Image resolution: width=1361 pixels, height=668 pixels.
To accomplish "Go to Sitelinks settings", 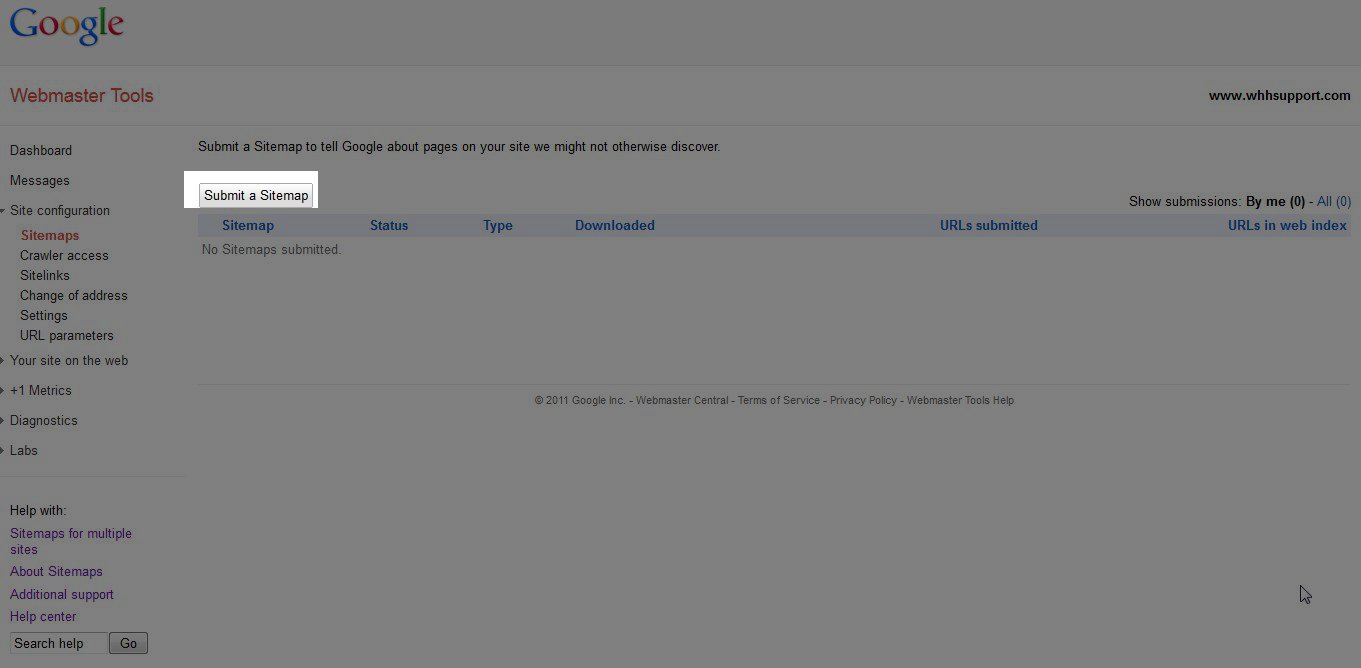I will [45, 276].
